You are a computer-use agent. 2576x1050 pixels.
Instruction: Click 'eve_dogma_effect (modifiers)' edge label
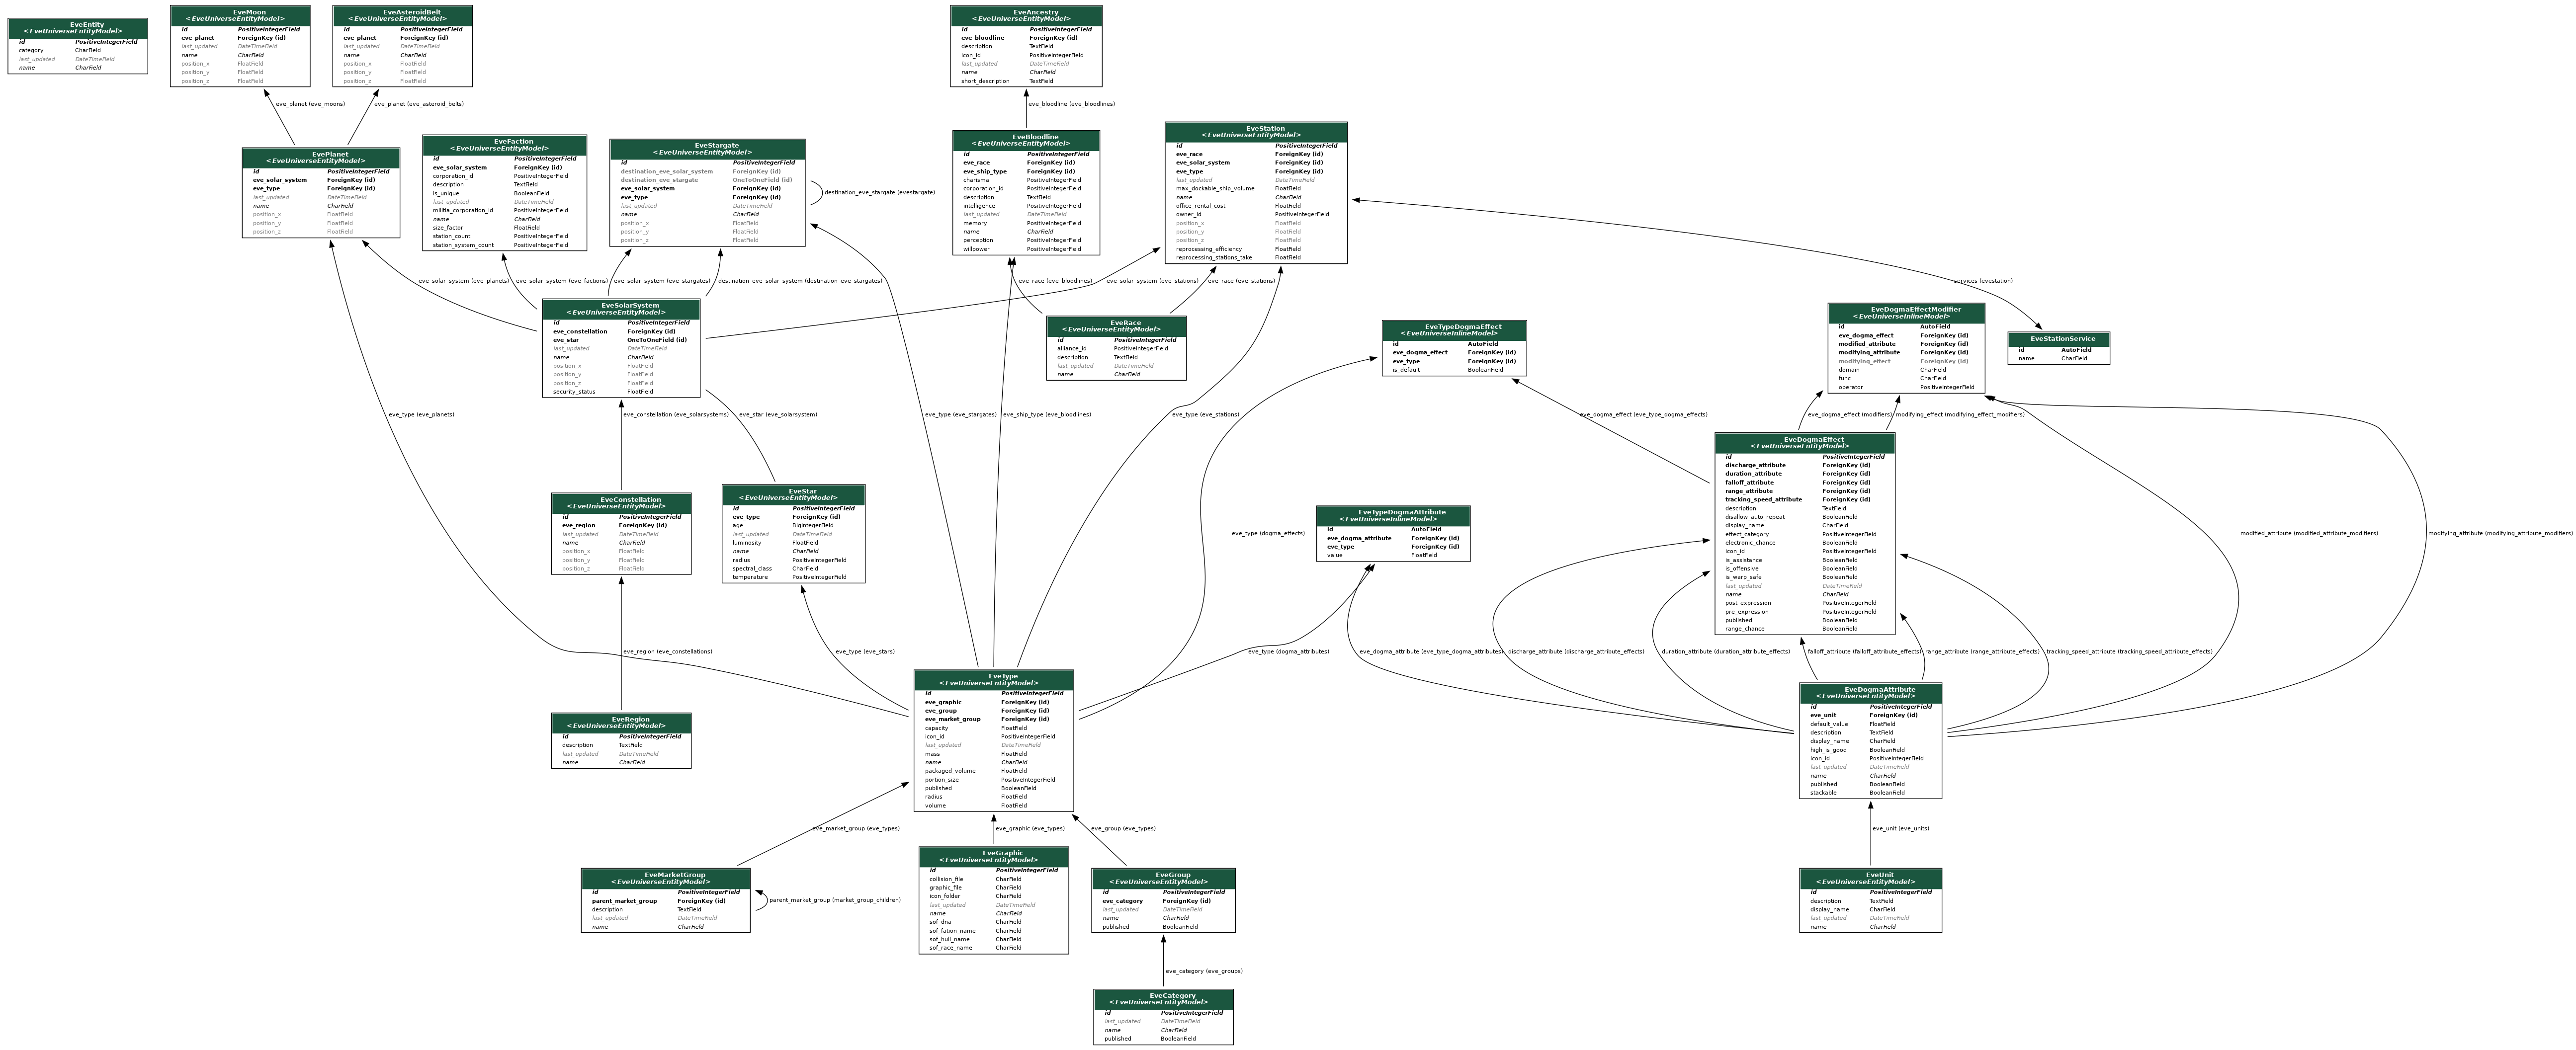tap(1849, 414)
